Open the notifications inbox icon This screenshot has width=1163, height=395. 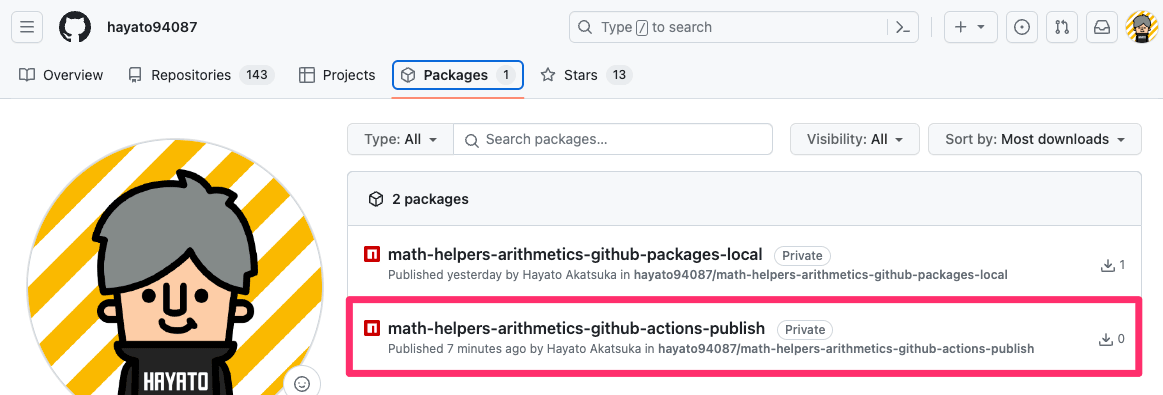pos(1101,27)
